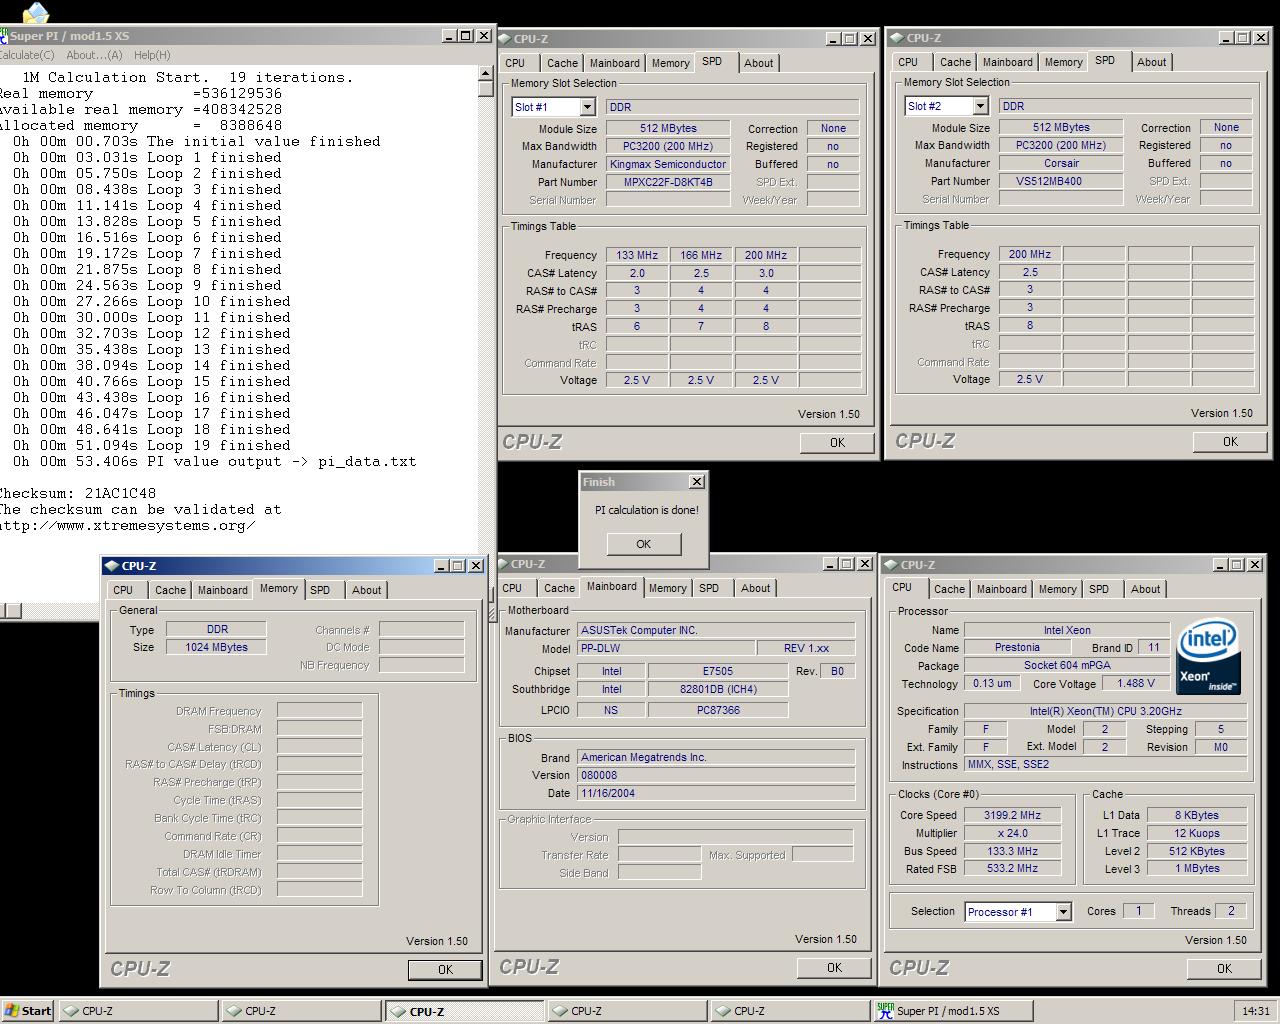Viewport: 1280px width, 1024px height.
Task: Switch to CPU tab in Slot #1 window
Action: [x=515, y=63]
